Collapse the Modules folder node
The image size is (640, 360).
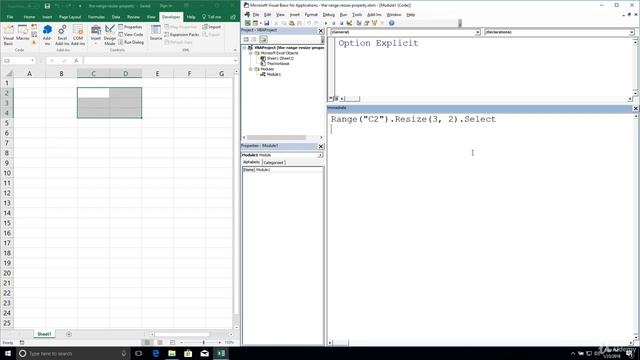pyautogui.click(x=251, y=69)
